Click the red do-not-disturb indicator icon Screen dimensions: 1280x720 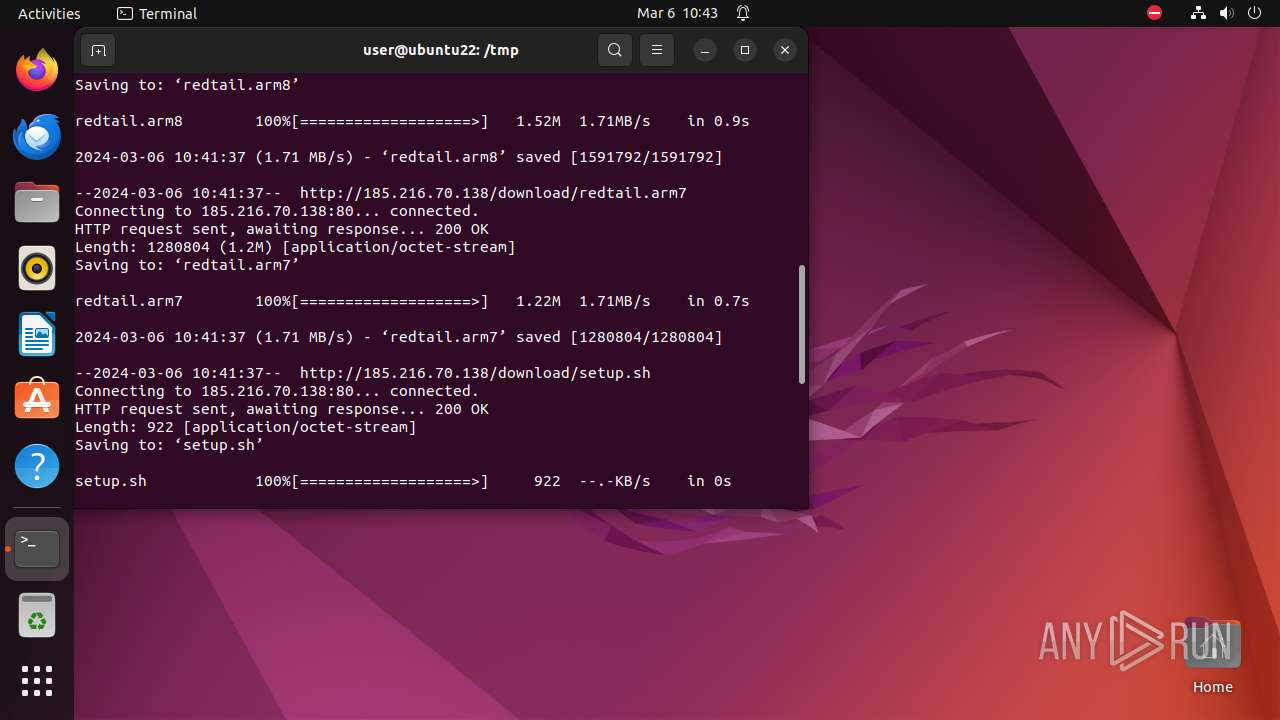click(1154, 13)
